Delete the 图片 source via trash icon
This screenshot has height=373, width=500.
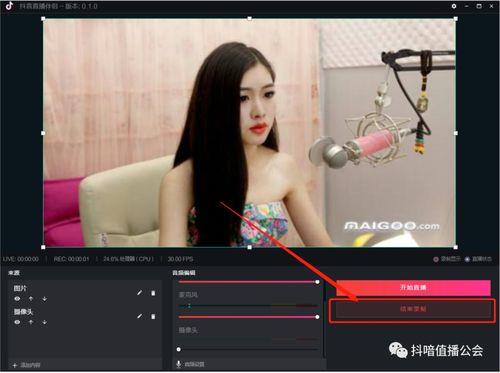click(153, 293)
